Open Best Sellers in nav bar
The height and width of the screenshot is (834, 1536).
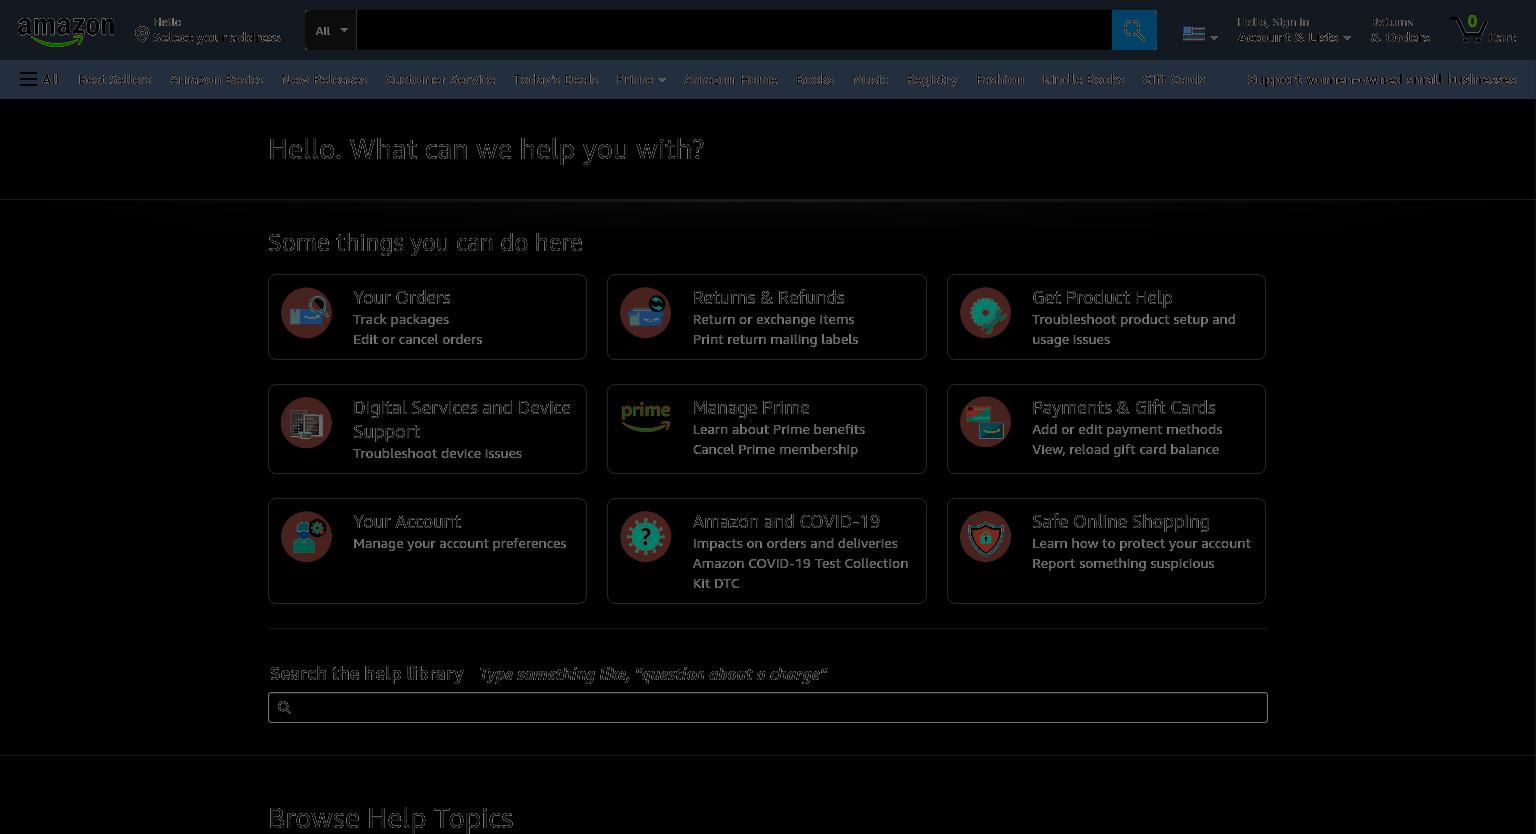point(115,79)
